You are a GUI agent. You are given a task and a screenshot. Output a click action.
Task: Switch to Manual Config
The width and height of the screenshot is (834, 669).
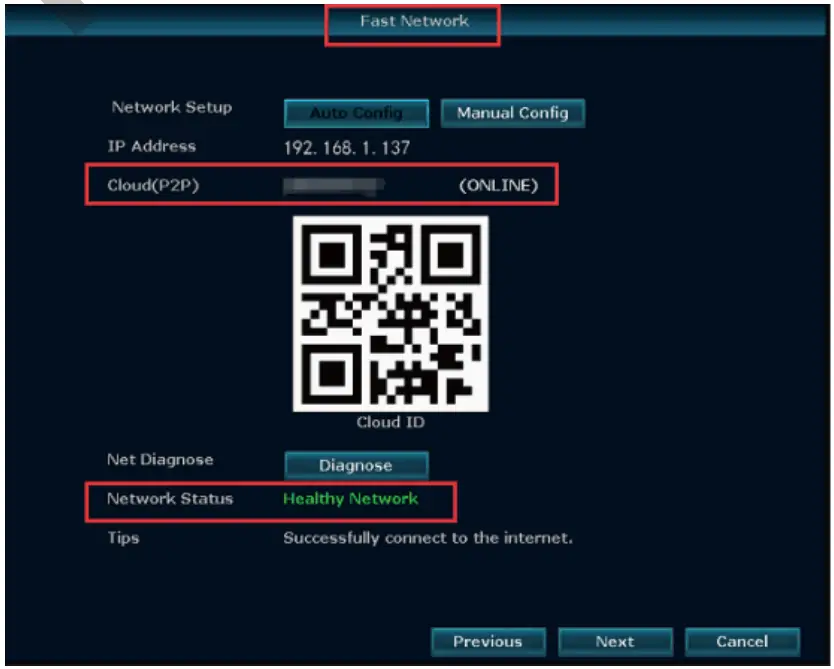pos(513,113)
